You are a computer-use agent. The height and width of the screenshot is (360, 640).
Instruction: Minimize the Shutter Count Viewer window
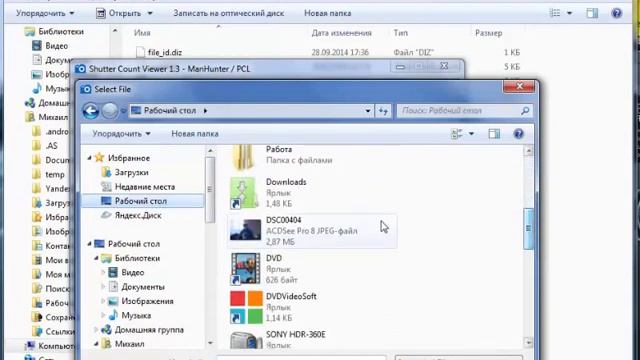point(400,66)
